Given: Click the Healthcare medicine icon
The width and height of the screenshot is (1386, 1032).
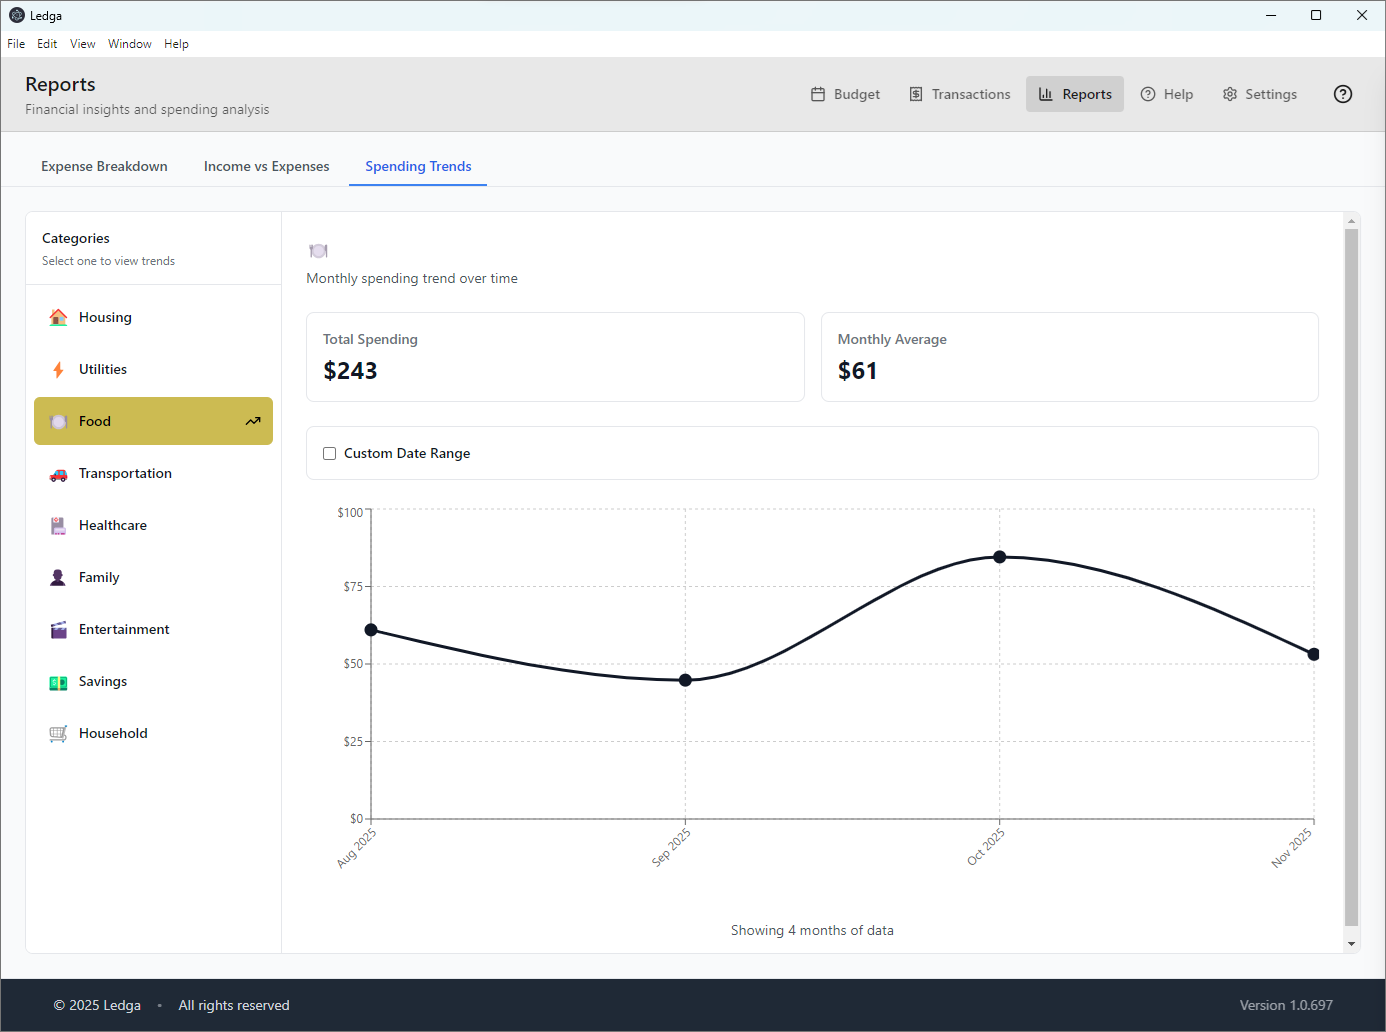Looking at the screenshot, I should [58, 525].
